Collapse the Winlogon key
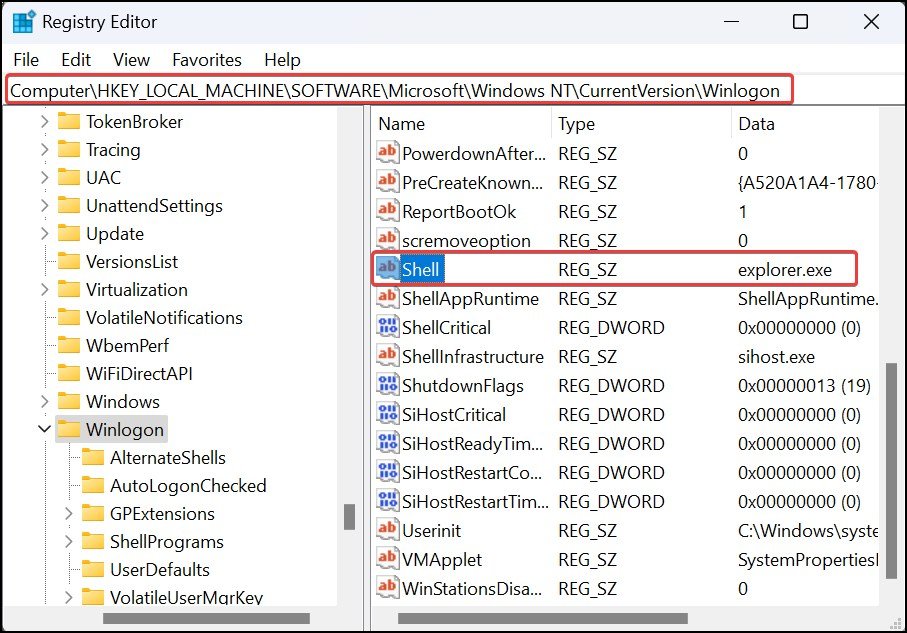The height and width of the screenshot is (633, 907). tap(45, 429)
